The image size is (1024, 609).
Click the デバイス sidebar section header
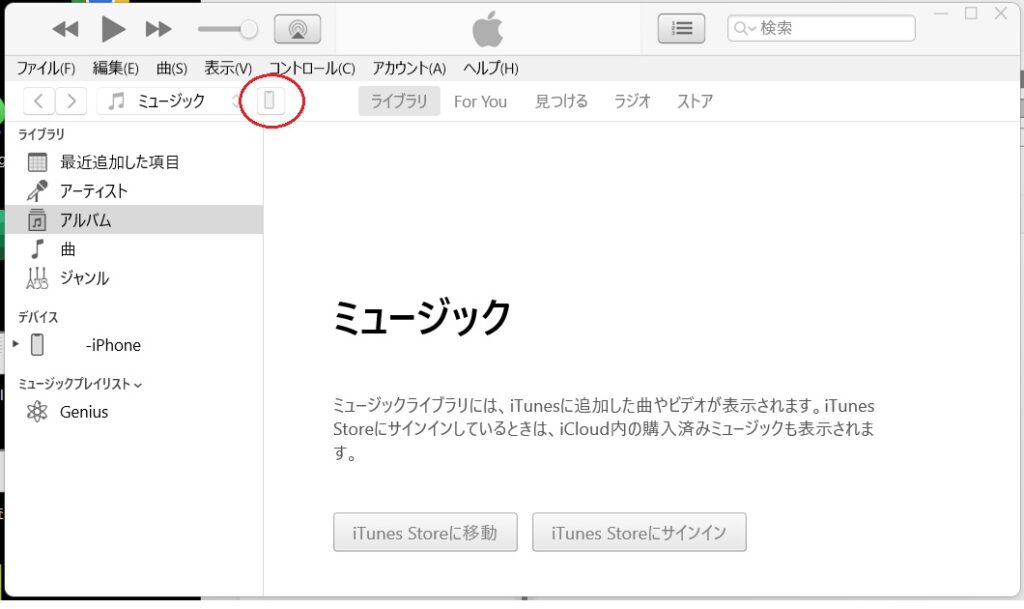[x=38, y=317]
